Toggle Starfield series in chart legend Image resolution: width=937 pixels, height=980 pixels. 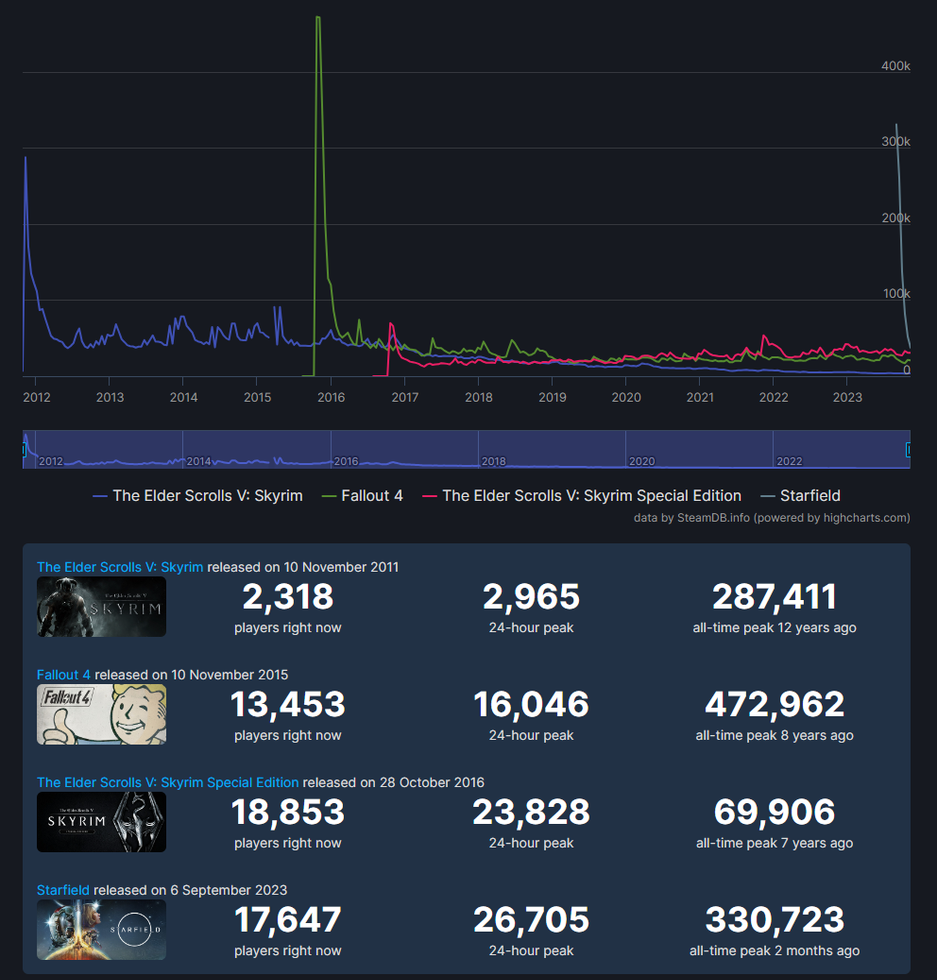pos(800,496)
